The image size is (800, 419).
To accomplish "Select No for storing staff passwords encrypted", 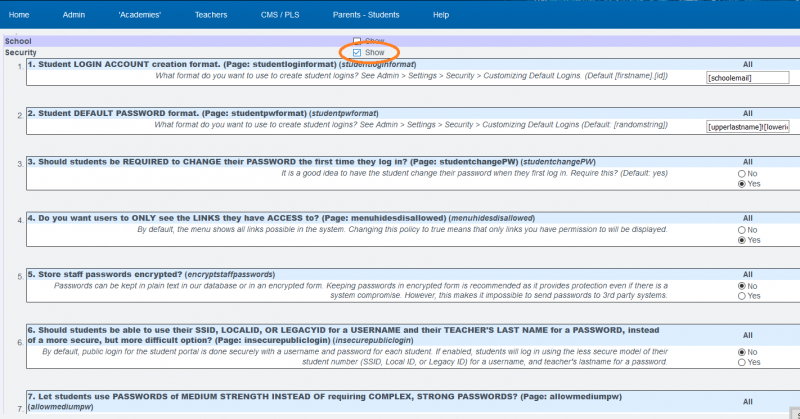I will (x=741, y=285).
